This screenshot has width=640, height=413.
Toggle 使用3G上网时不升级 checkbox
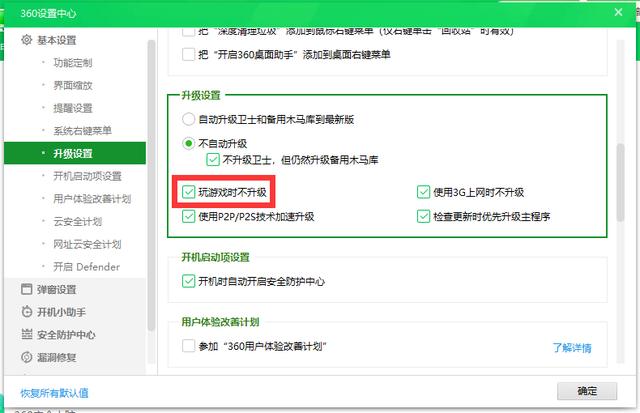(423, 192)
